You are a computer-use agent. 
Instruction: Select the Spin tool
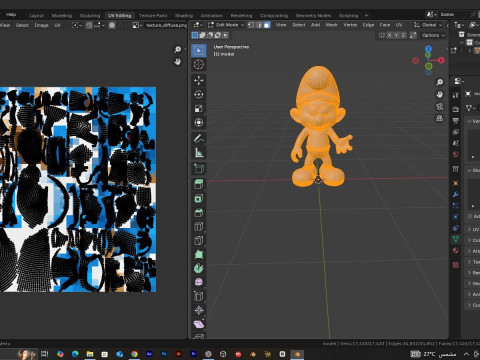[199, 268]
